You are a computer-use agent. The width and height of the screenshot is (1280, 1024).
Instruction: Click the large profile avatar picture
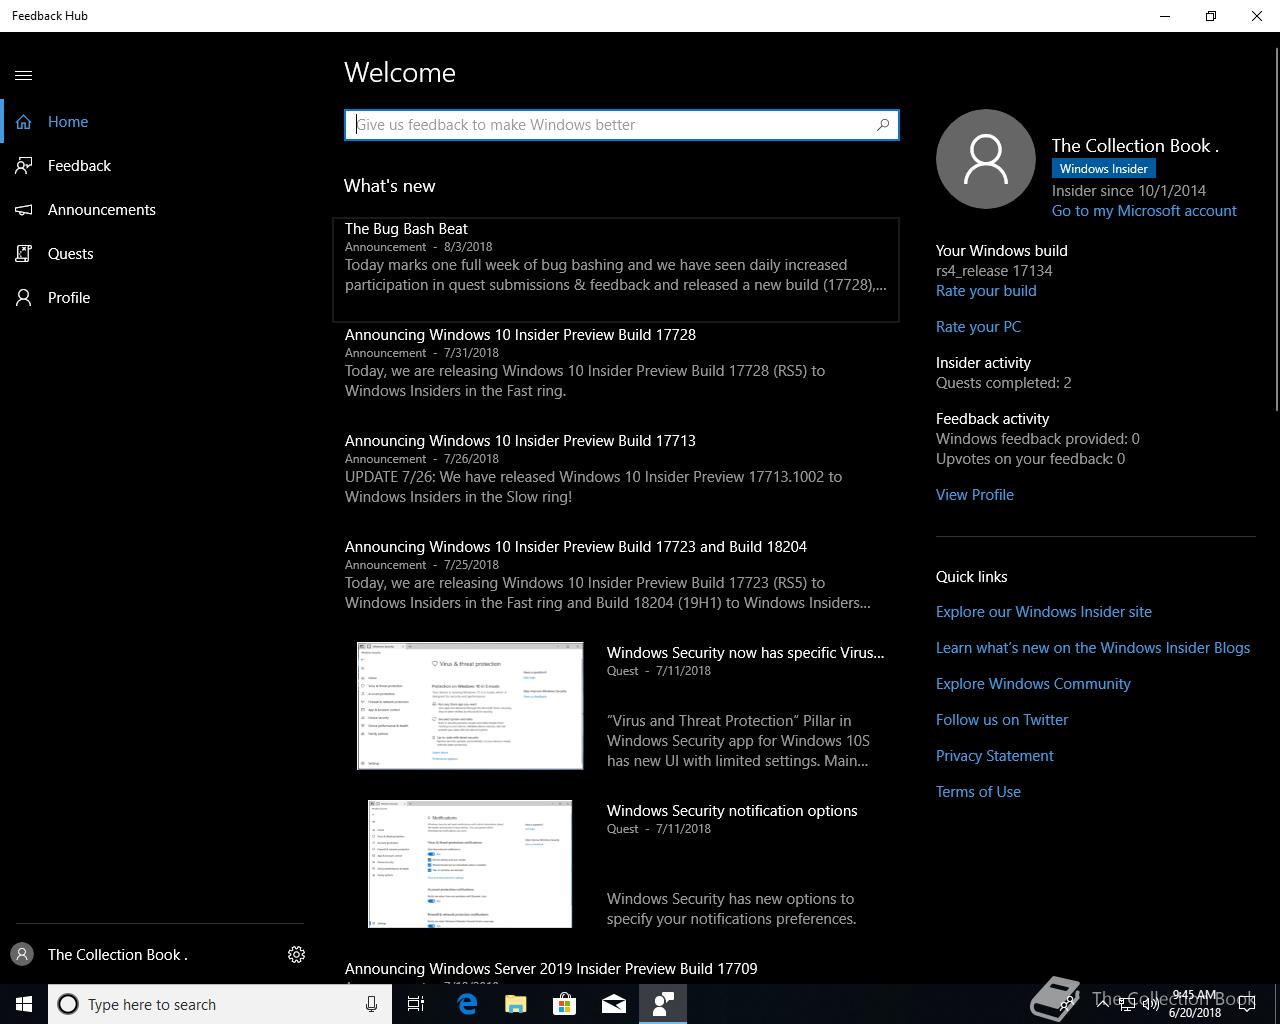(986, 159)
